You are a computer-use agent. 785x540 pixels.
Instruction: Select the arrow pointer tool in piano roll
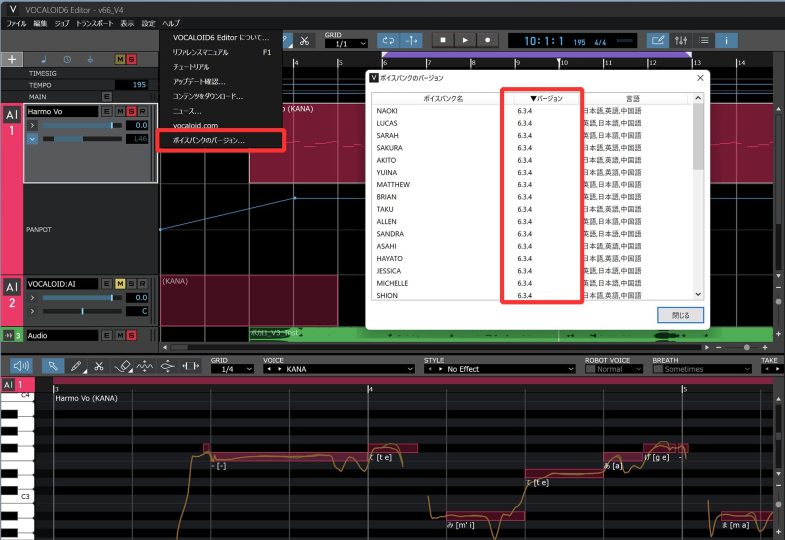pos(53,366)
